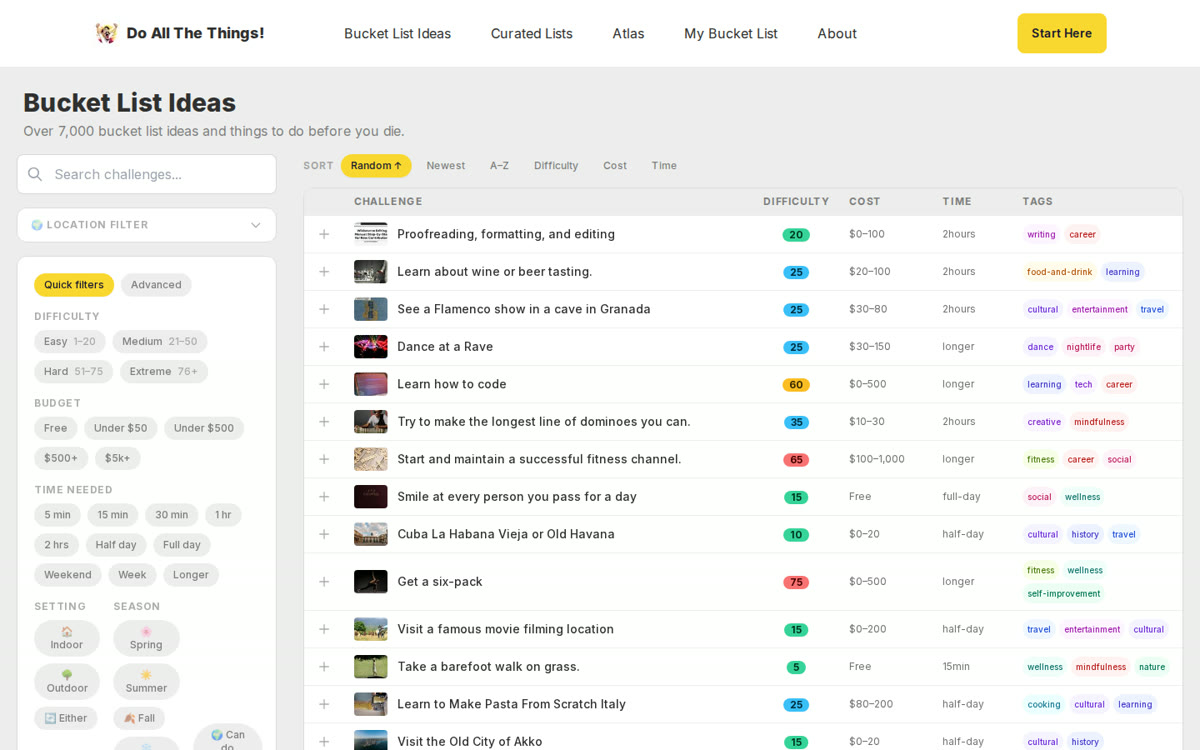Toggle the Extreme 76+ difficulty filter
1200x750 pixels.
[x=164, y=372]
